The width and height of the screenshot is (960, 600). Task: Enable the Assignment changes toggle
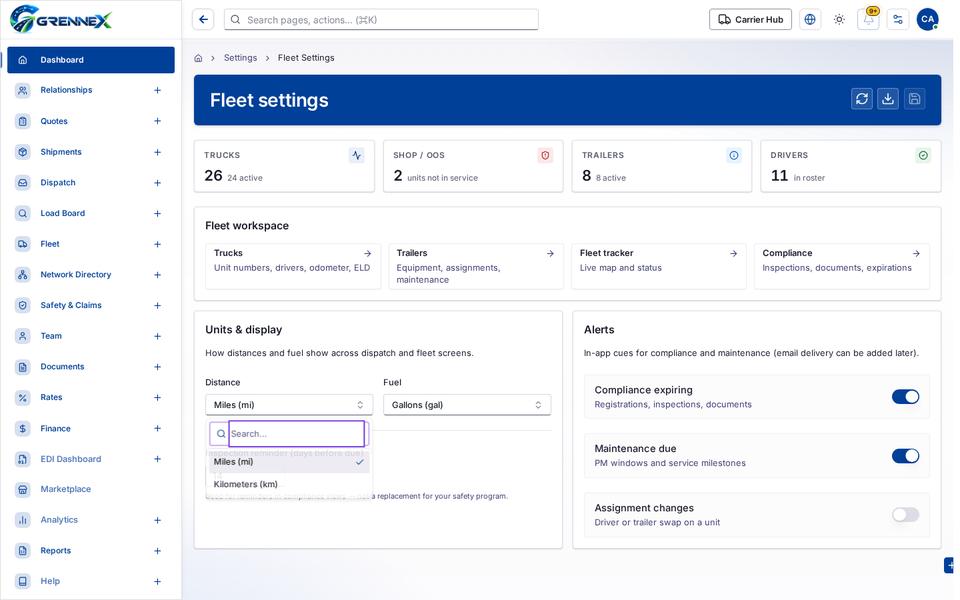click(906, 515)
